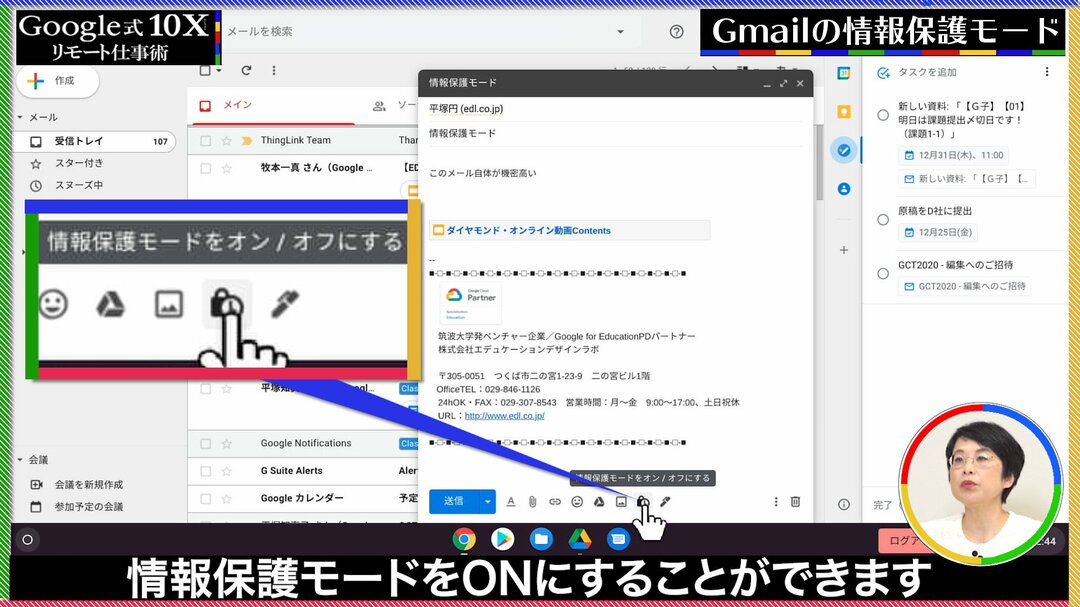Viewport: 1080px width, 607px height.
Task: Select the 牧本一真 さん email checkbox
Action: [205, 168]
